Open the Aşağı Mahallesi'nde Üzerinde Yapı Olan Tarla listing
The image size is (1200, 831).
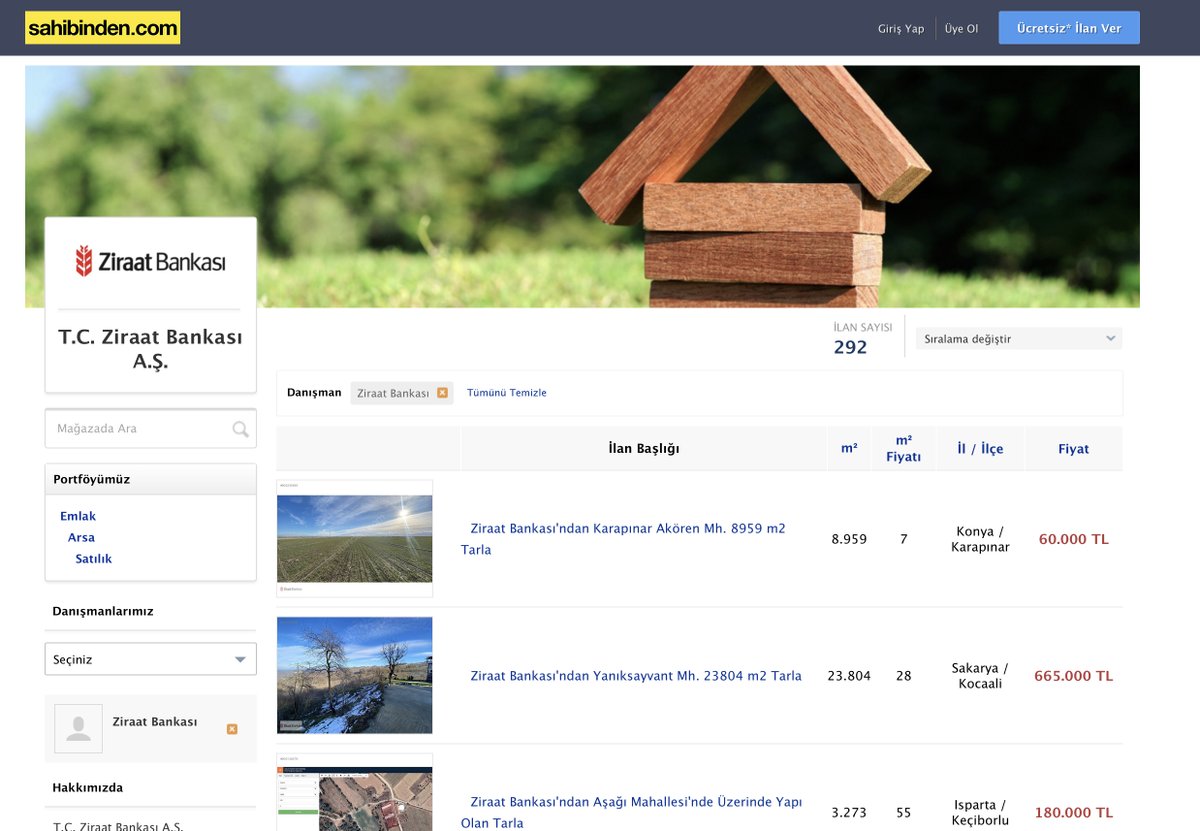[631, 813]
